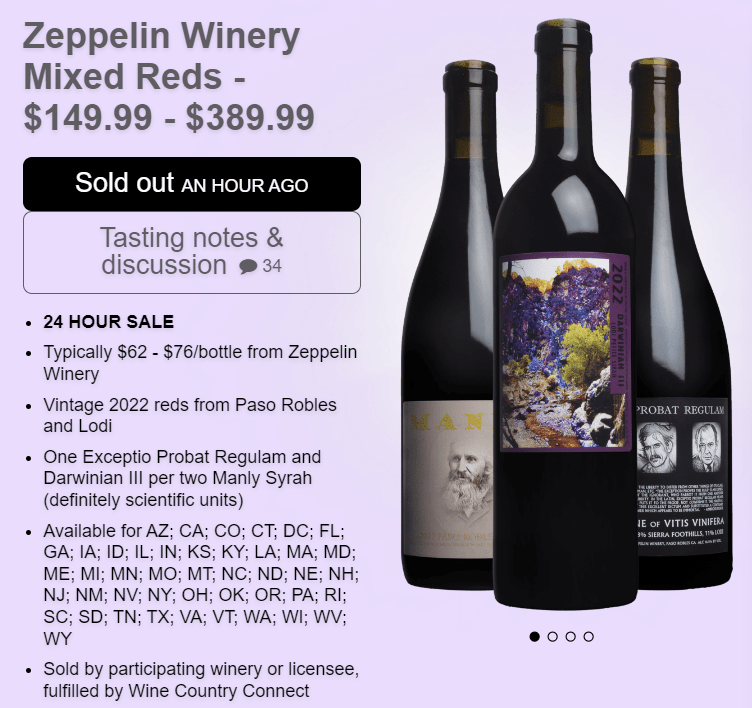Screen dimensions: 752x708
Task: Click the Sold out button
Action: pyautogui.click(x=191, y=184)
